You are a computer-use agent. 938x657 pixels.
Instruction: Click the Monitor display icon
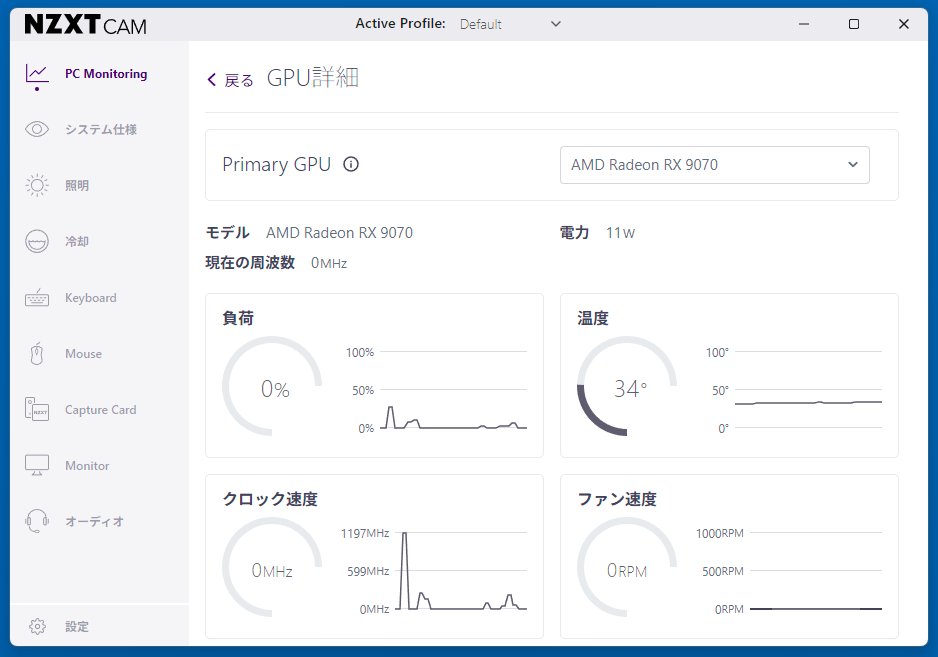coord(37,465)
